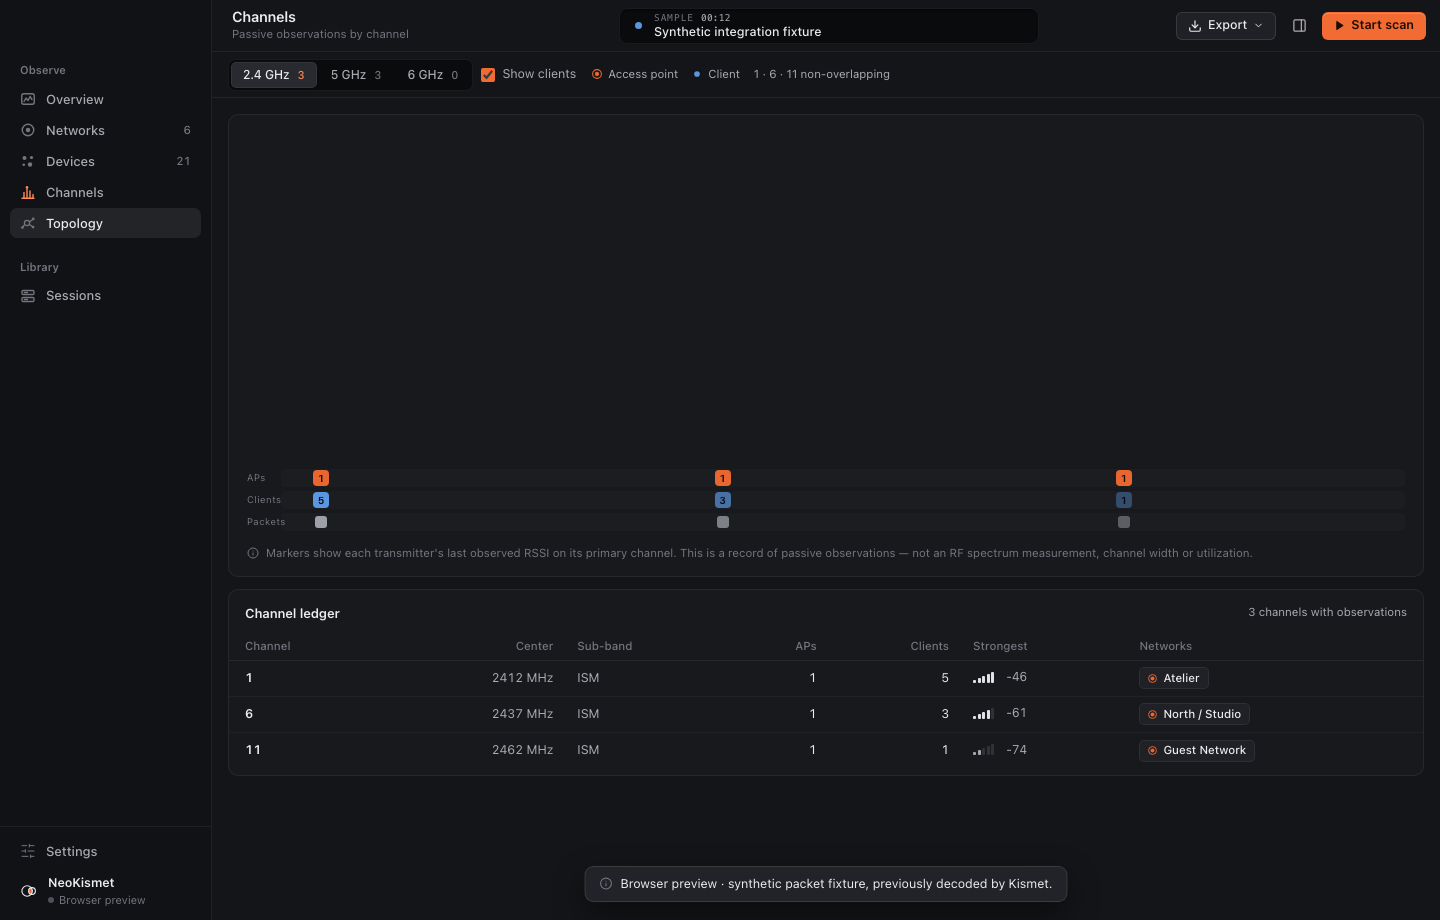Click the Sub-band column header

(x=604, y=646)
